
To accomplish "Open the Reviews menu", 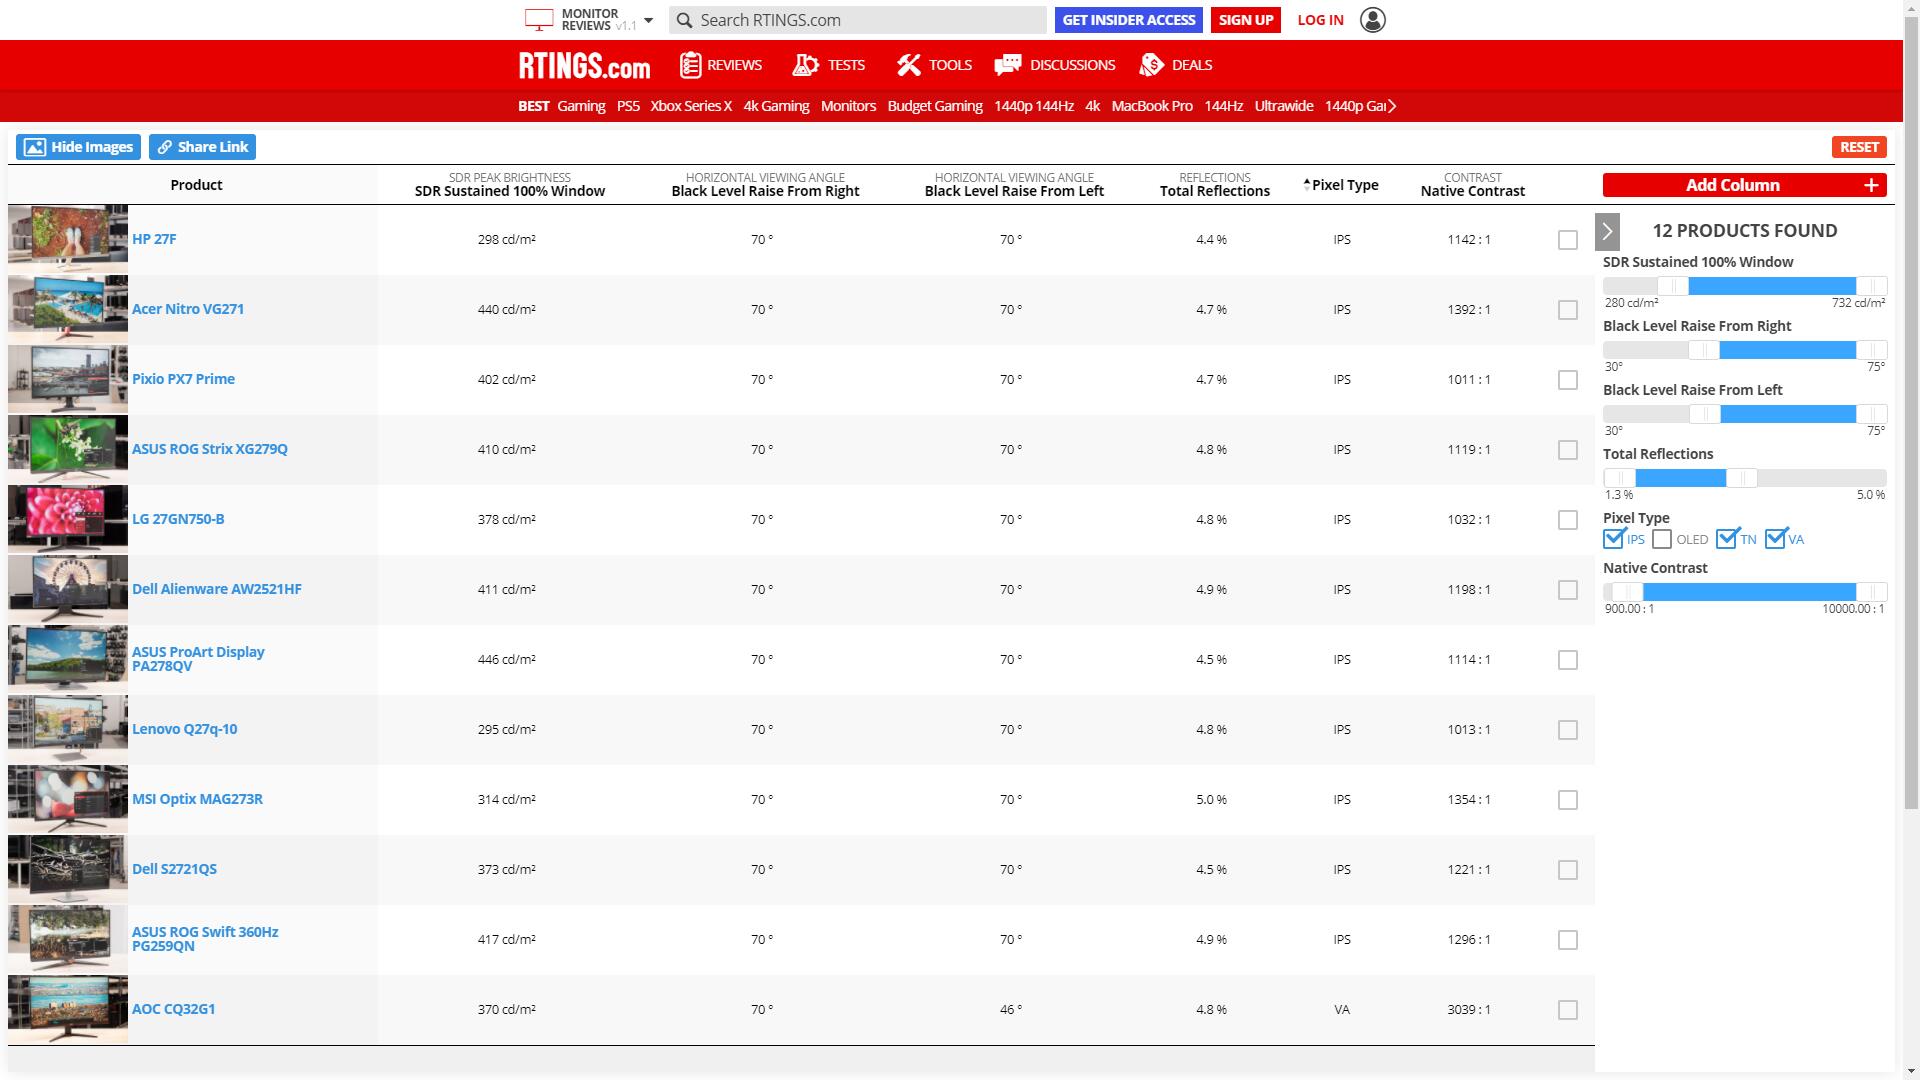I will point(720,65).
